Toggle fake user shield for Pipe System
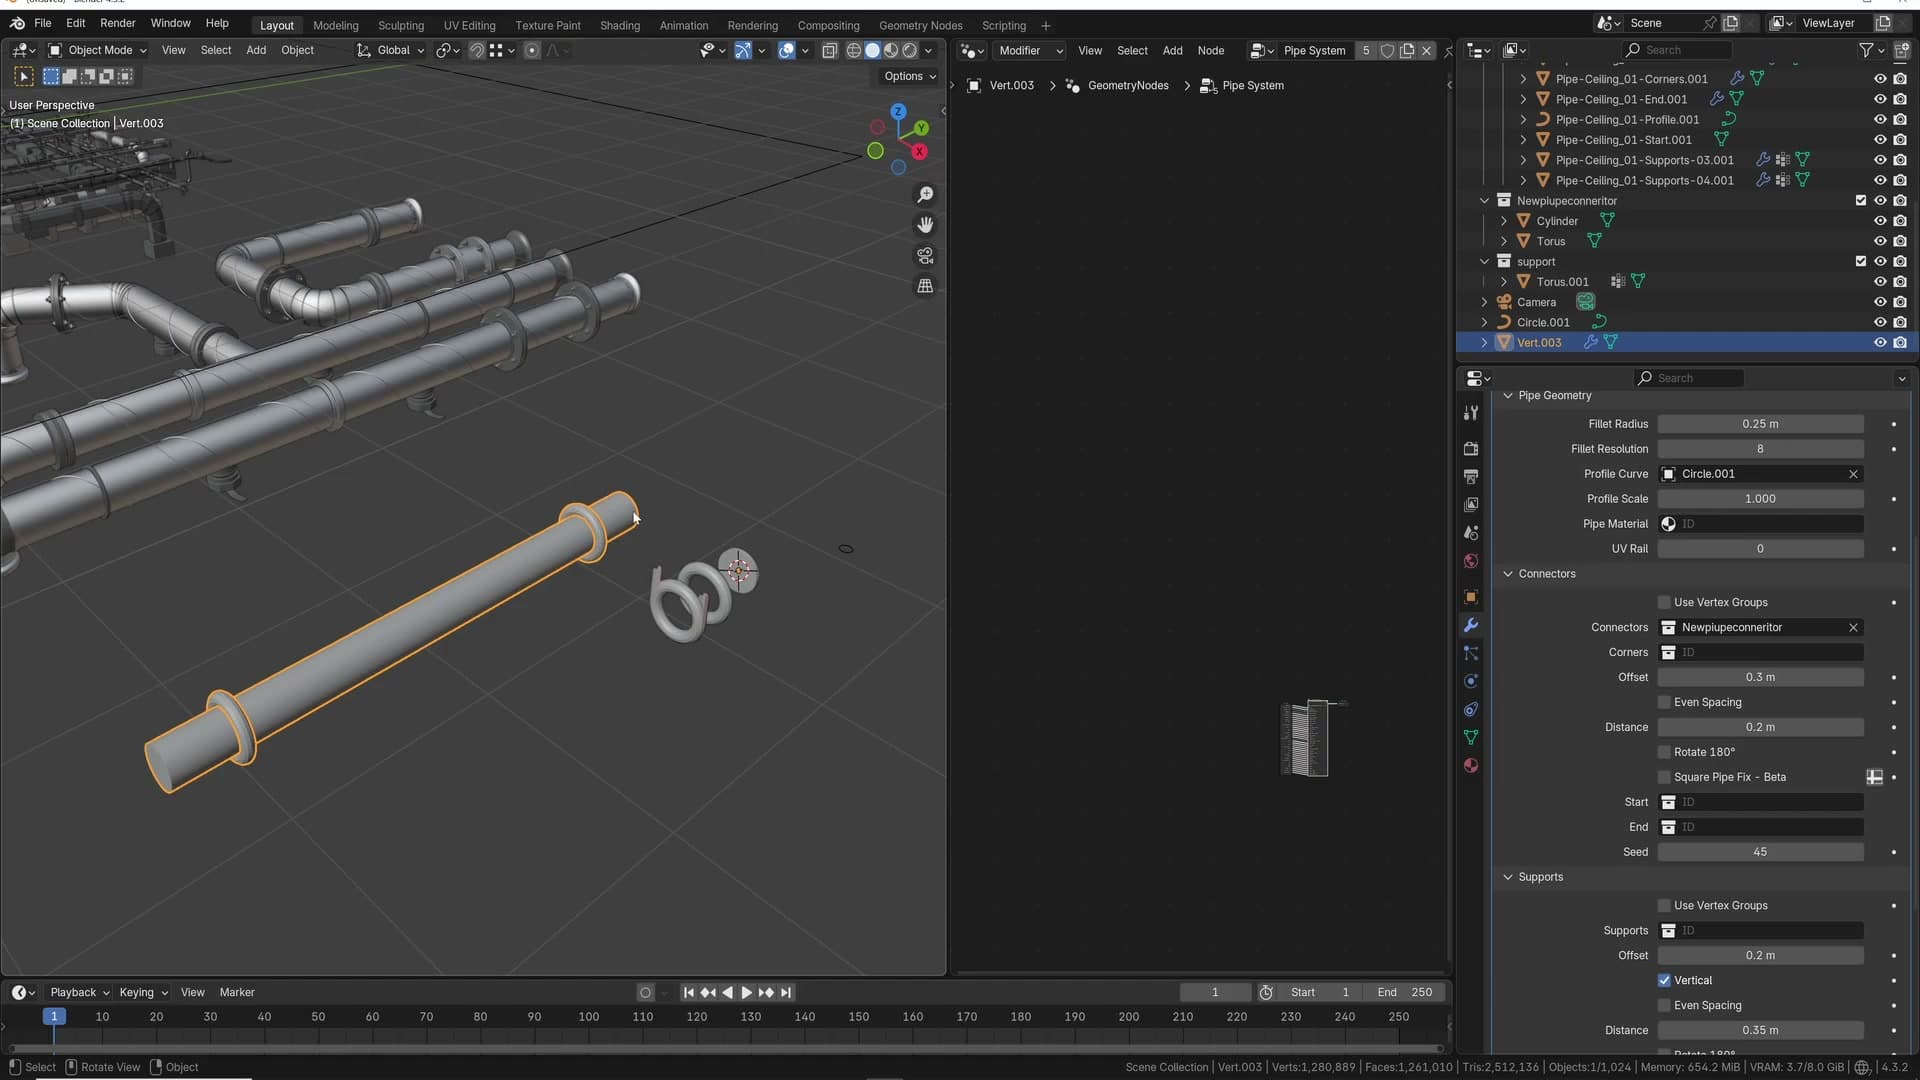1920x1080 pixels. [x=1387, y=50]
